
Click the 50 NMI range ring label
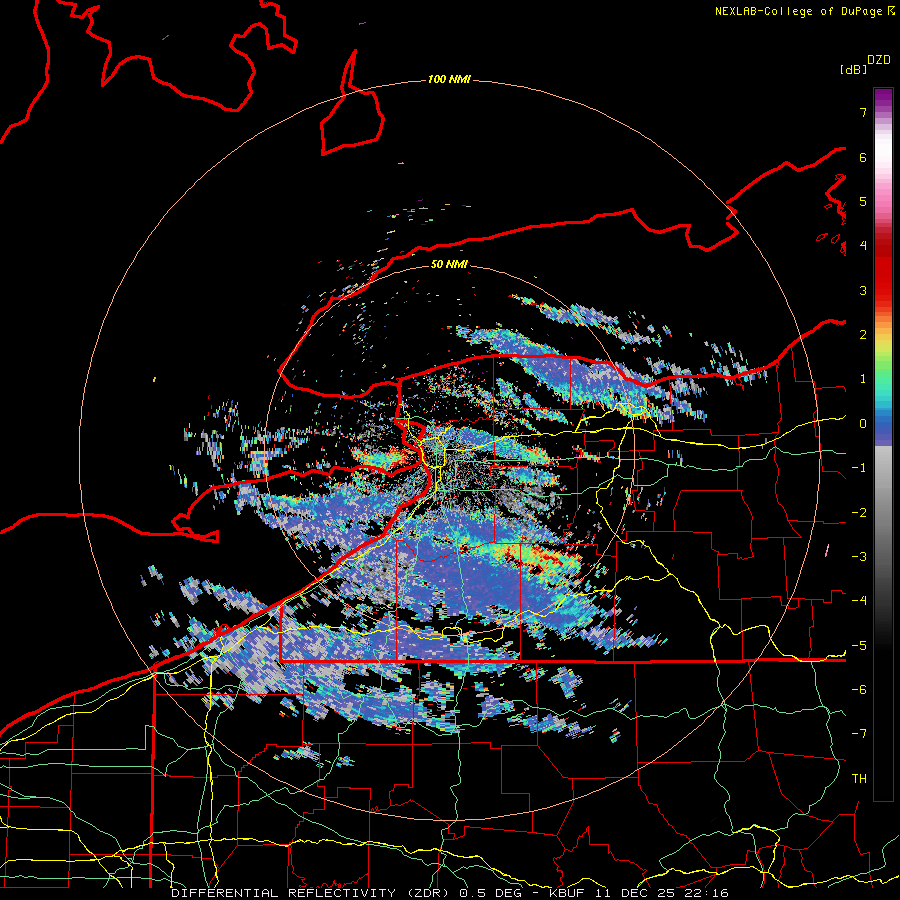coord(449,264)
